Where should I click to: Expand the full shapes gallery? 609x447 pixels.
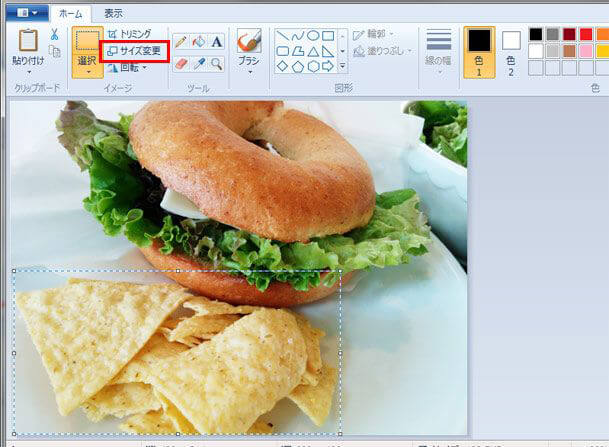pos(343,66)
